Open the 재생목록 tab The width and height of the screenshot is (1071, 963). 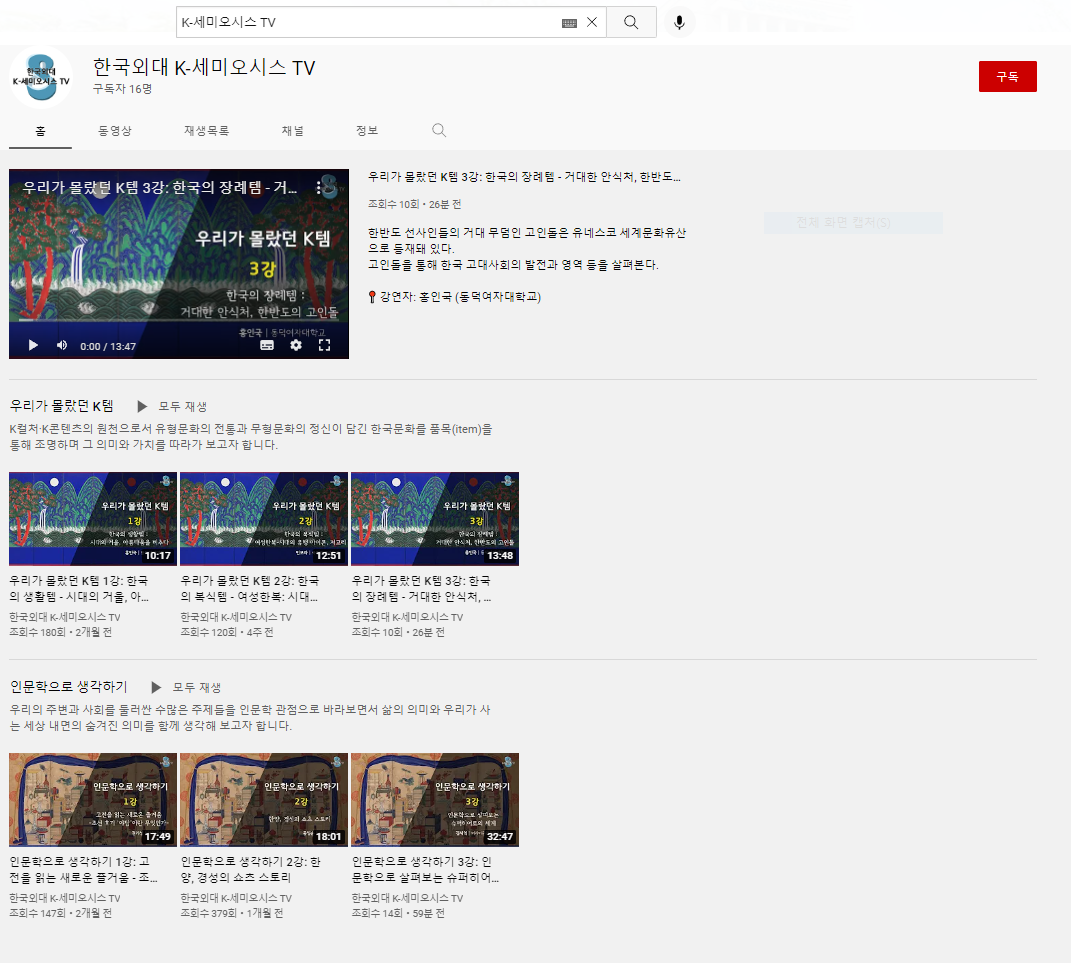206,130
